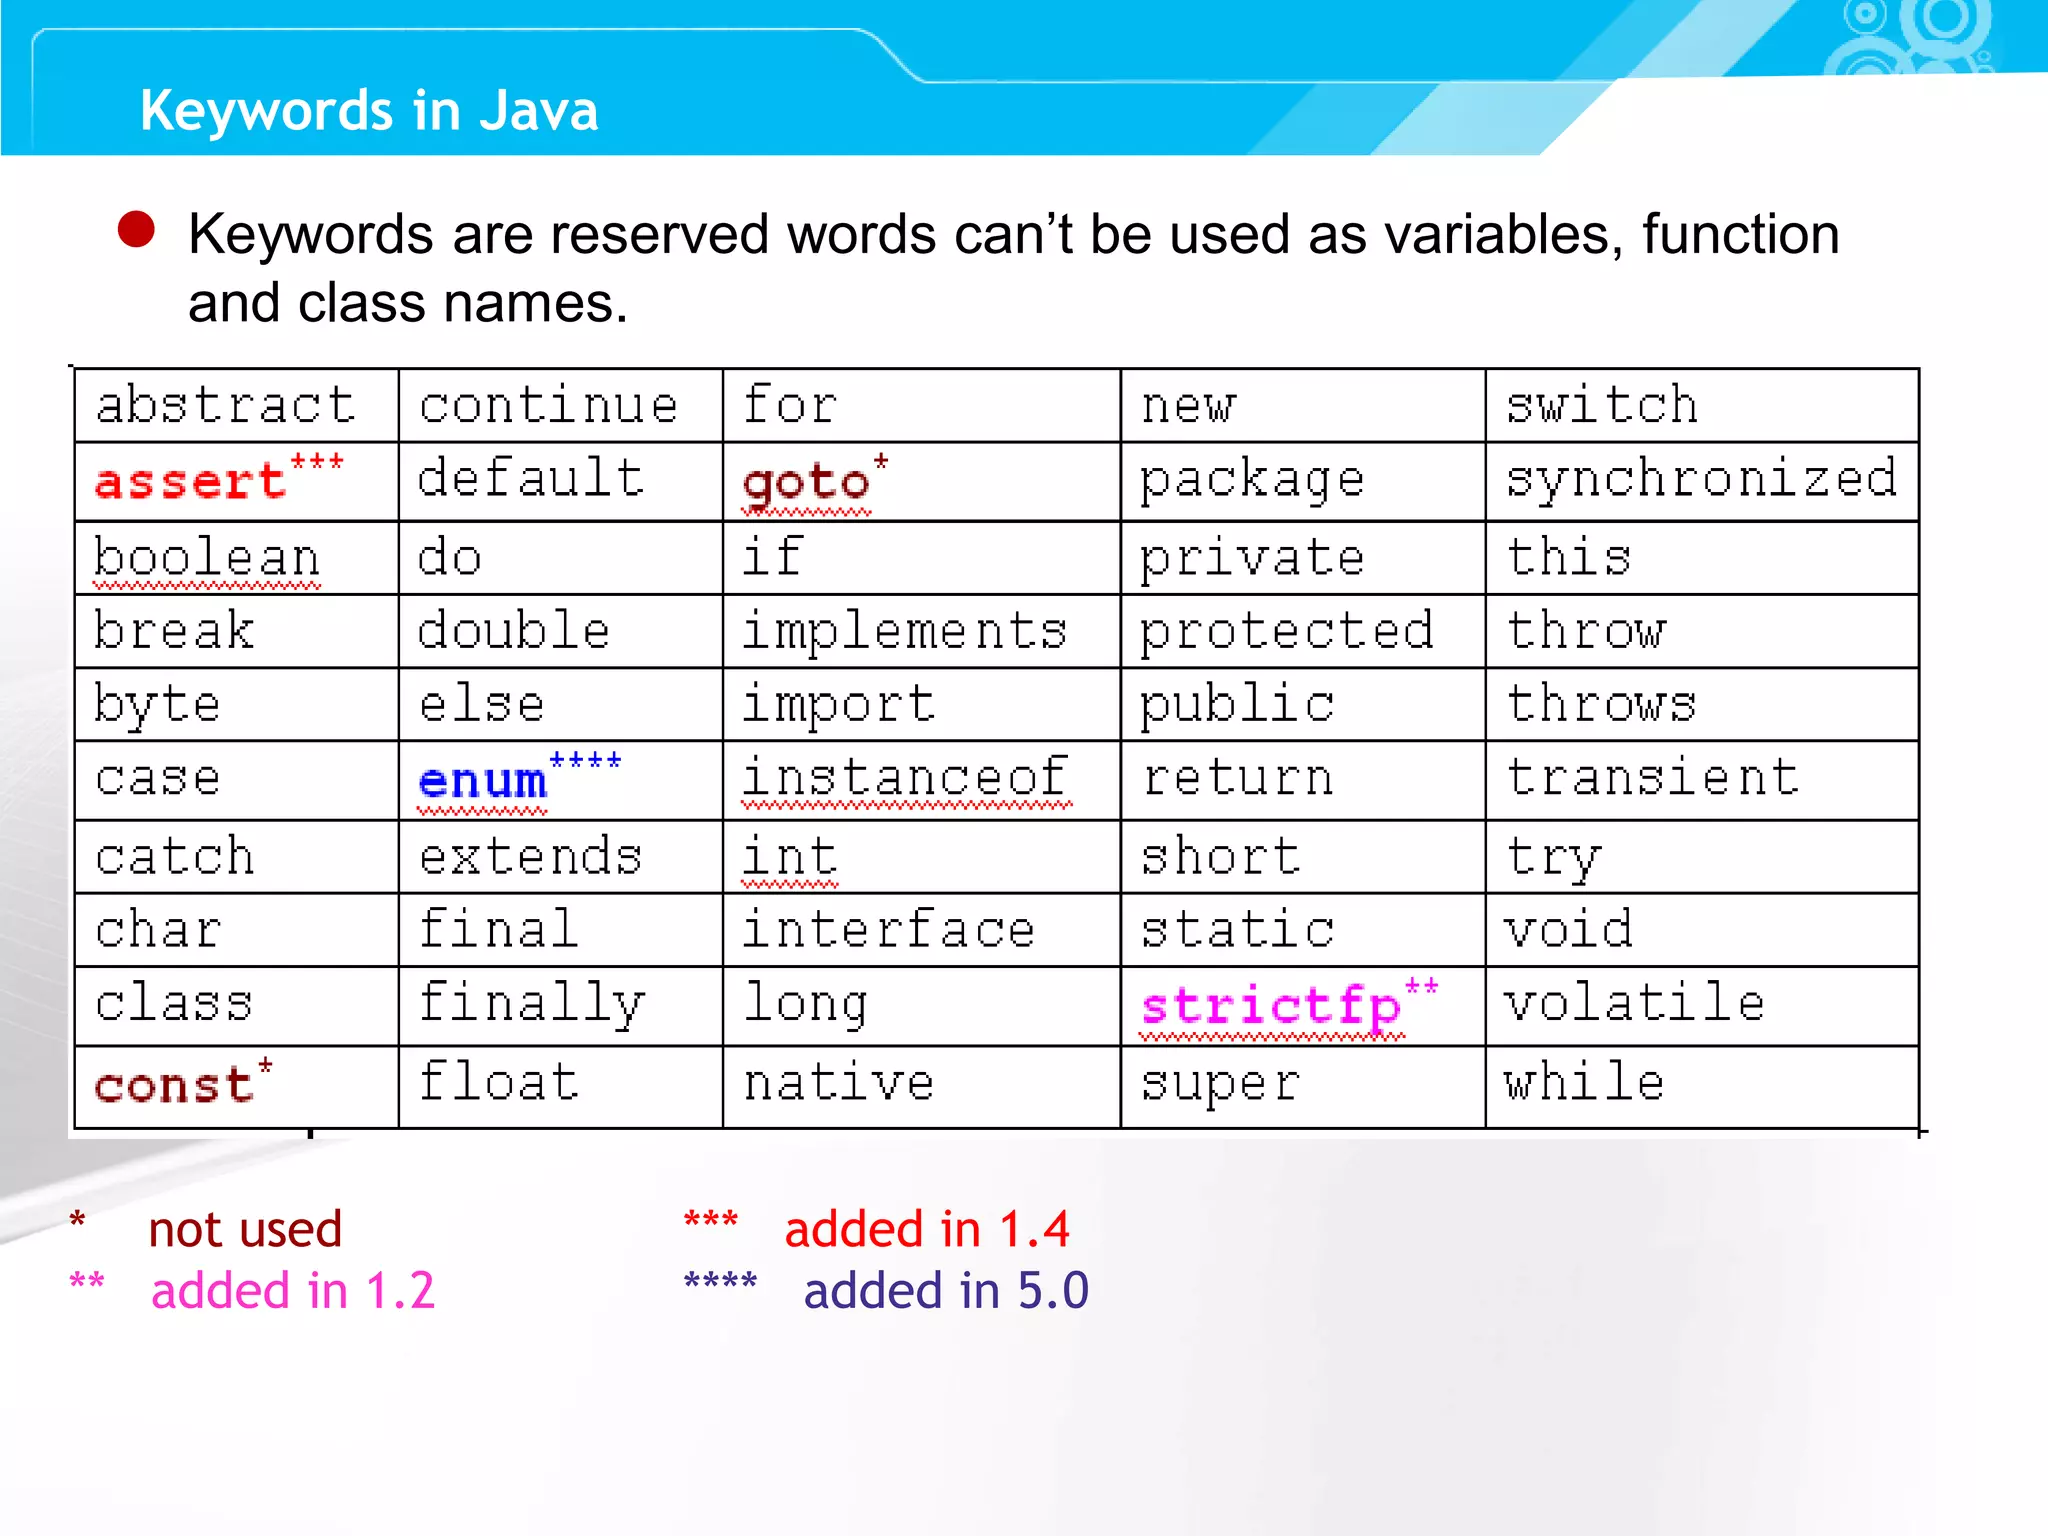
Task: Select the 'int' table cell
Action: click(x=921, y=857)
